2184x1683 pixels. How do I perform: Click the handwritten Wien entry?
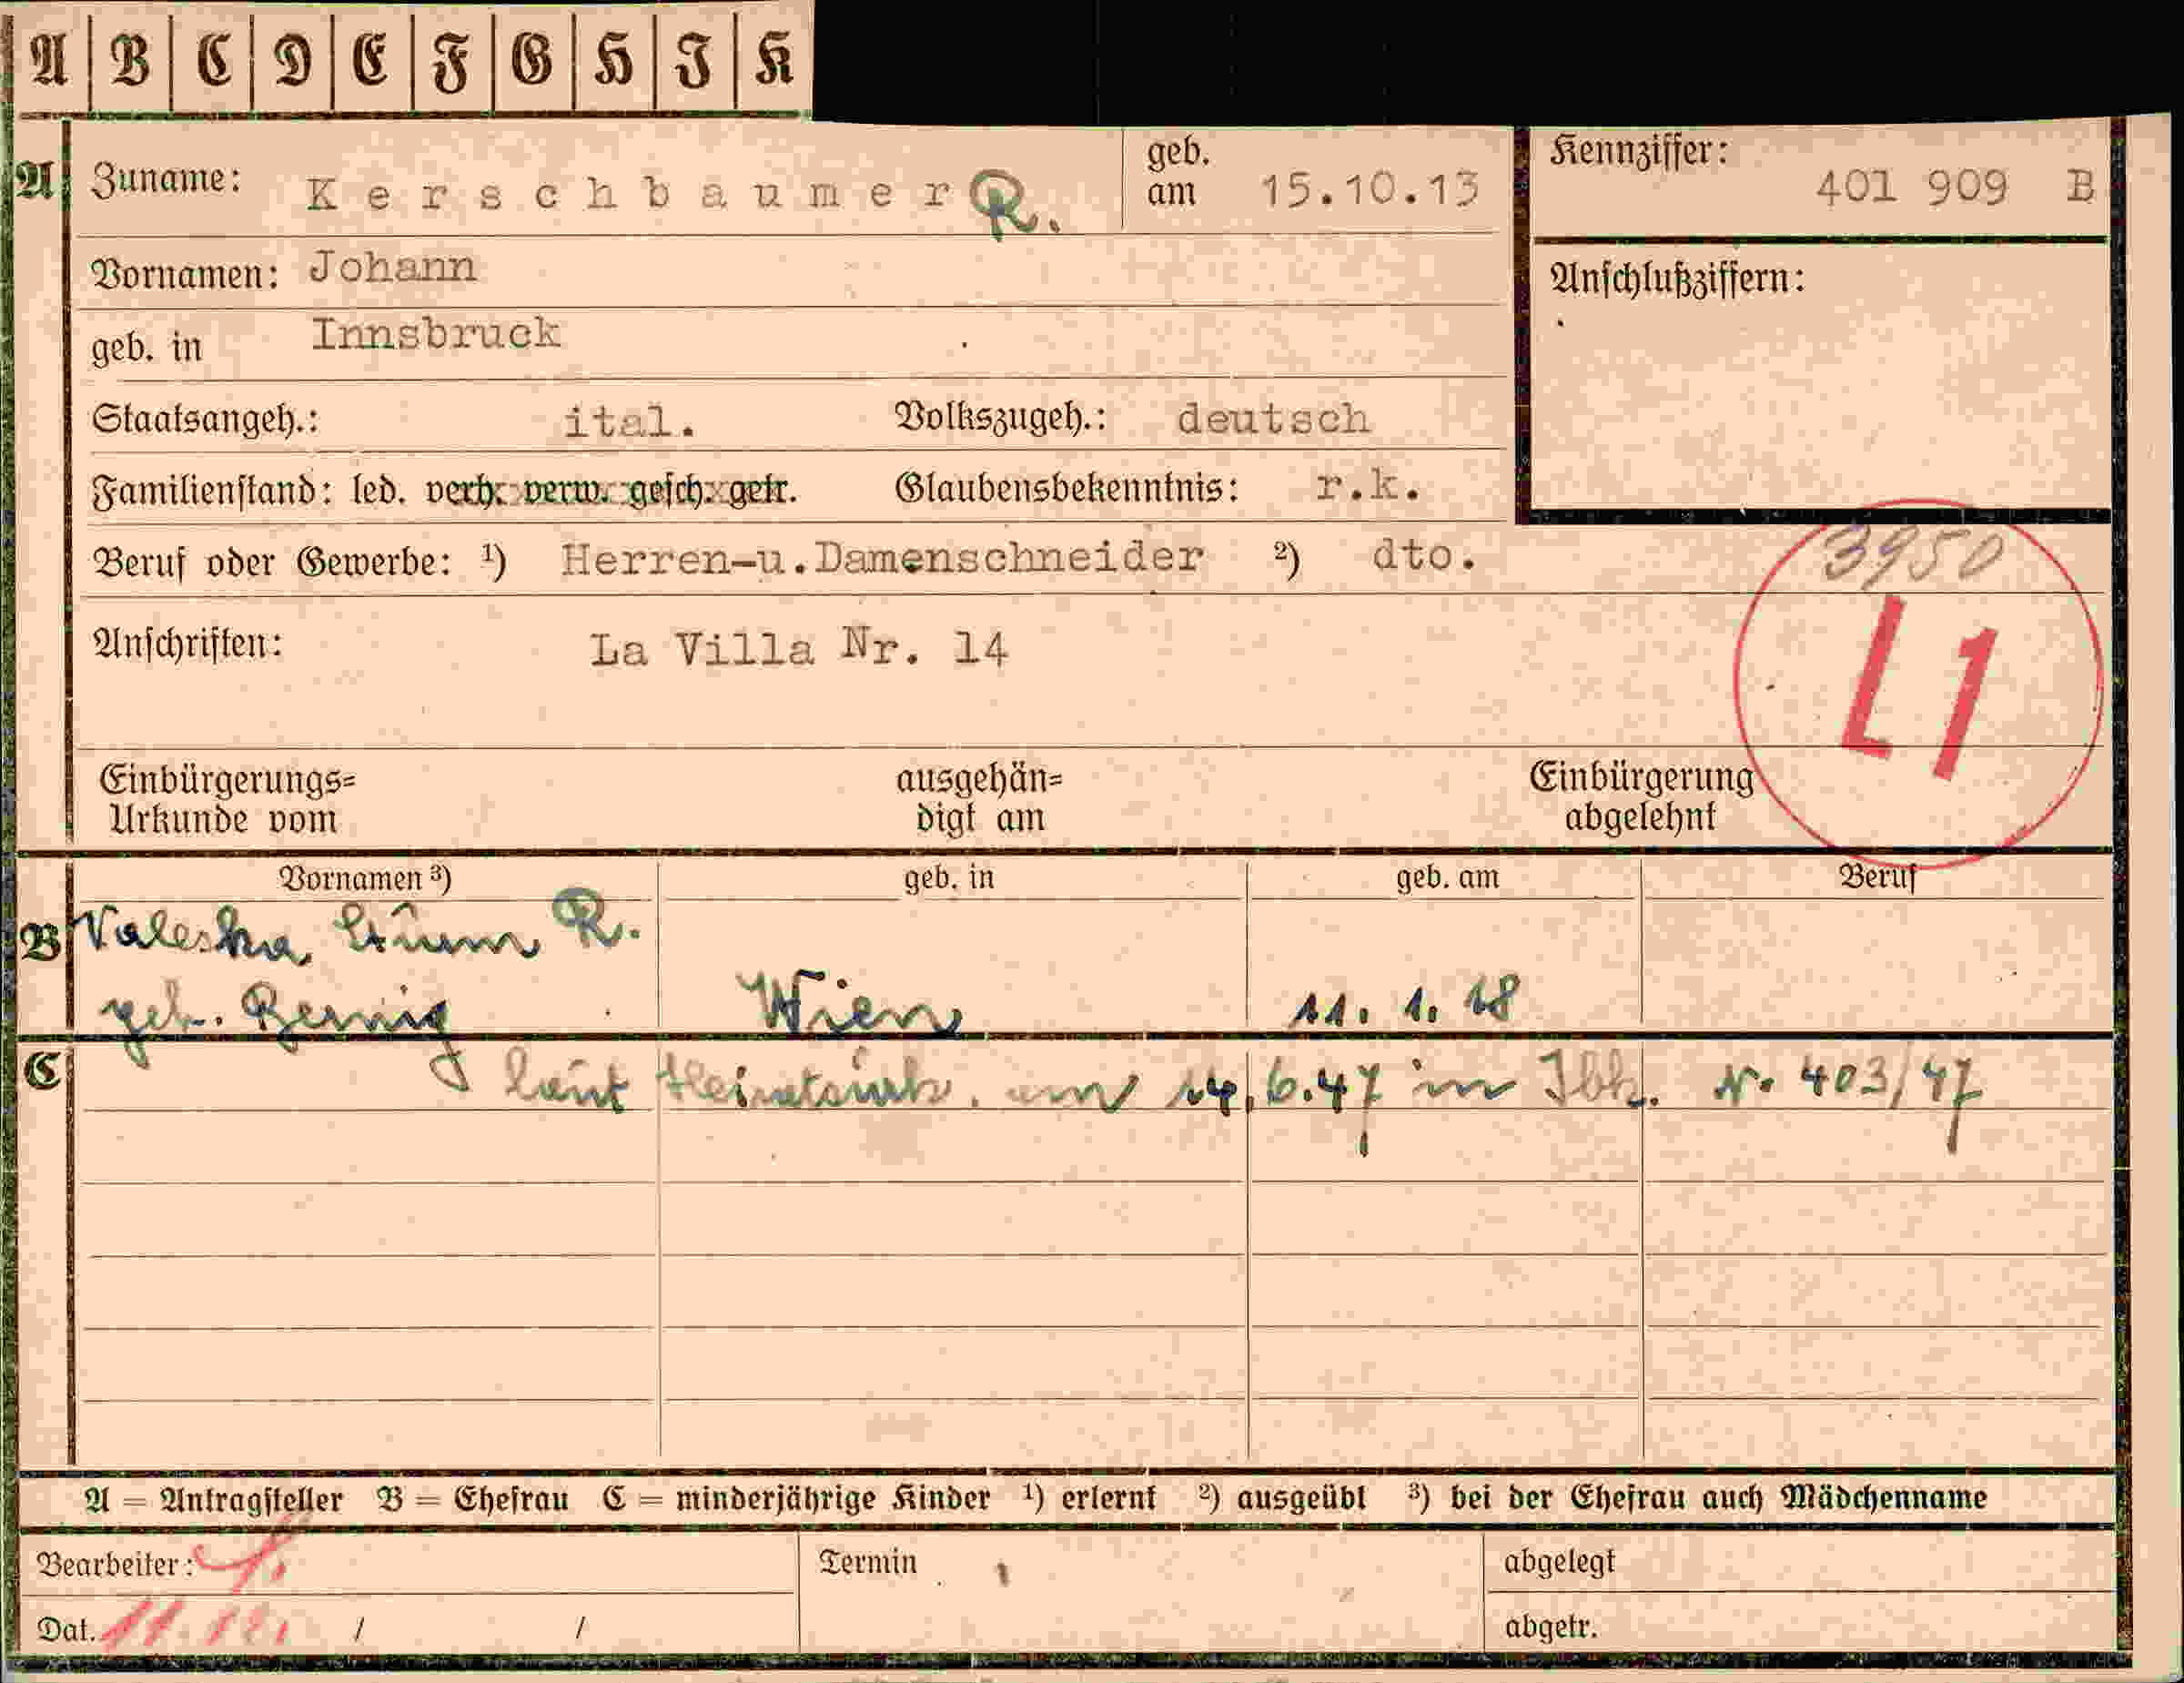[850, 1006]
